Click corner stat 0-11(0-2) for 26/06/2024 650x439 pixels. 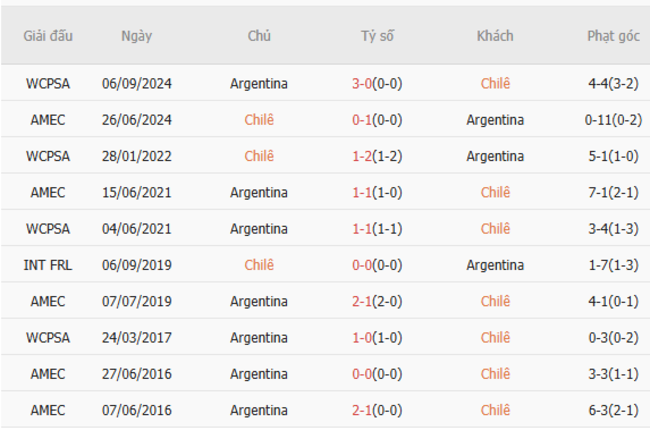point(613,120)
